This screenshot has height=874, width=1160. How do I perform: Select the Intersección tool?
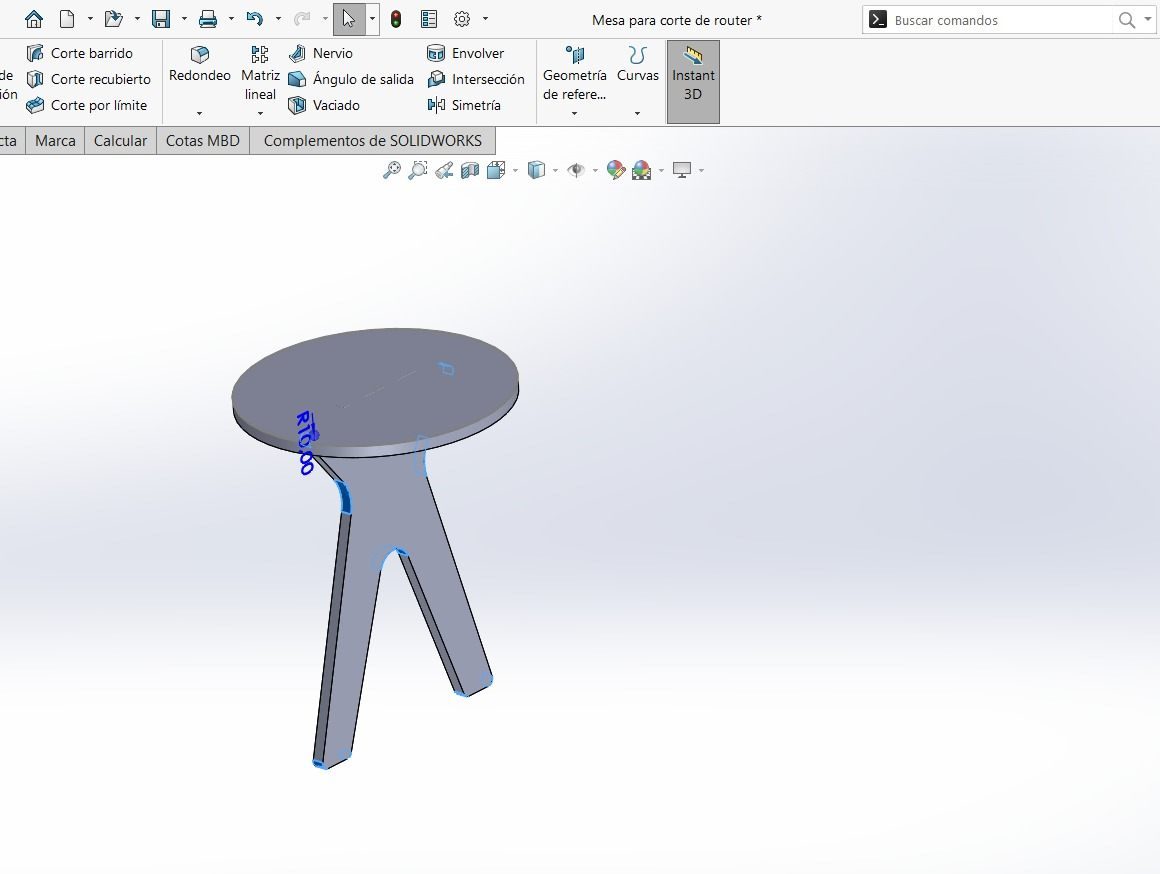[x=476, y=79]
